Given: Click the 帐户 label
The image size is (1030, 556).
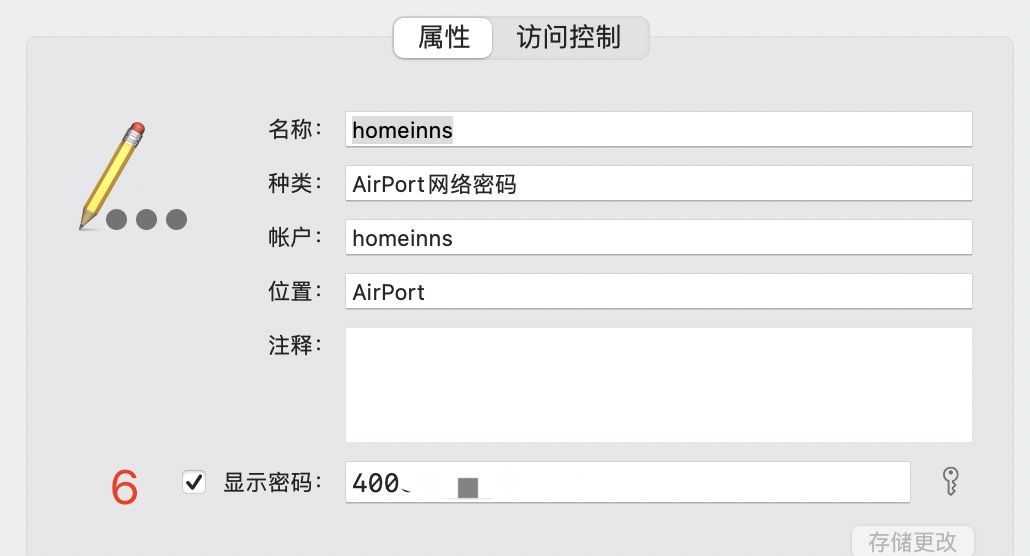Looking at the screenshot, I should pyautogui.click(x=295, y=237).
